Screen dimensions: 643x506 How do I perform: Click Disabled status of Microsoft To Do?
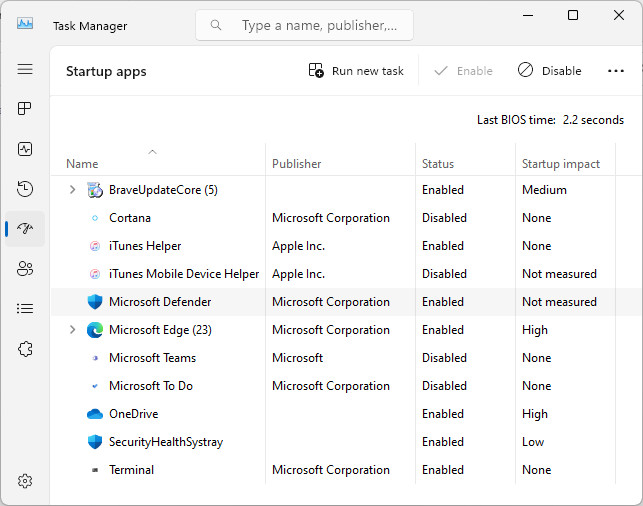pos(444,386)
